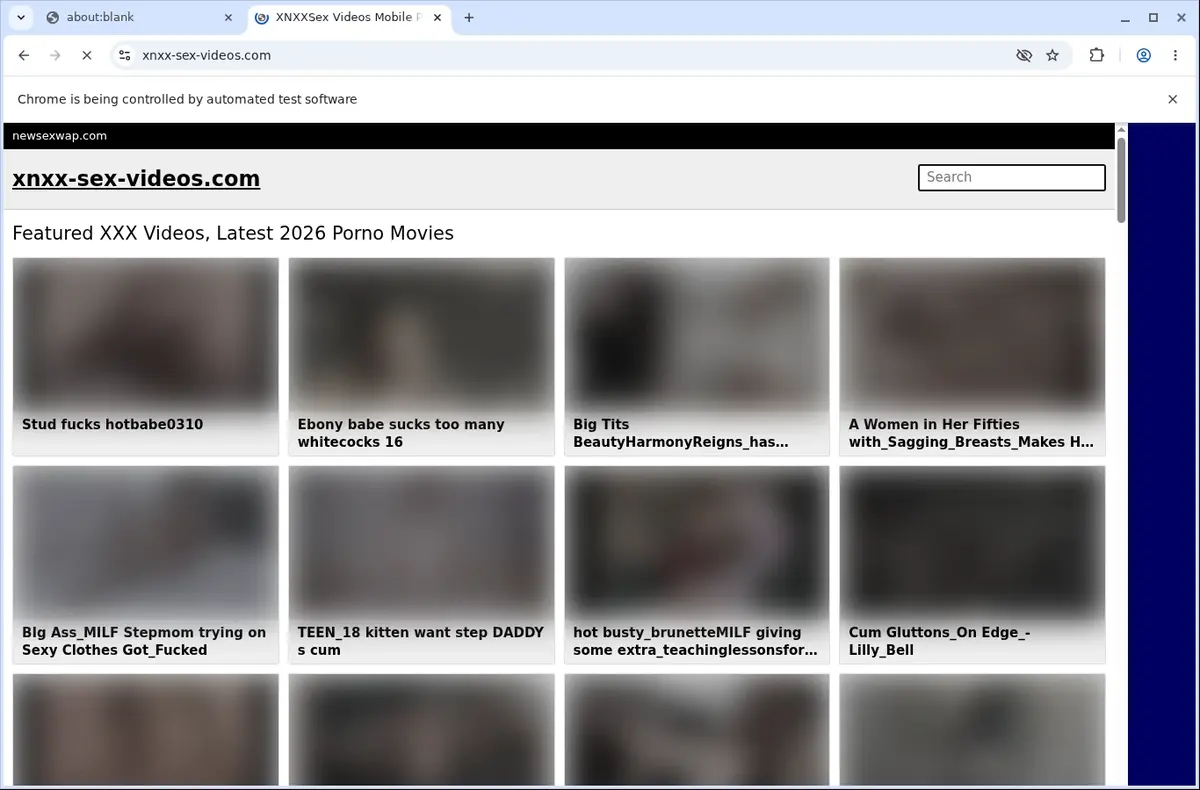The width and height of the screenshot is (1200, 790).
Task: Click the newsexwap.com link in black bar
Action: coord(59,136)
